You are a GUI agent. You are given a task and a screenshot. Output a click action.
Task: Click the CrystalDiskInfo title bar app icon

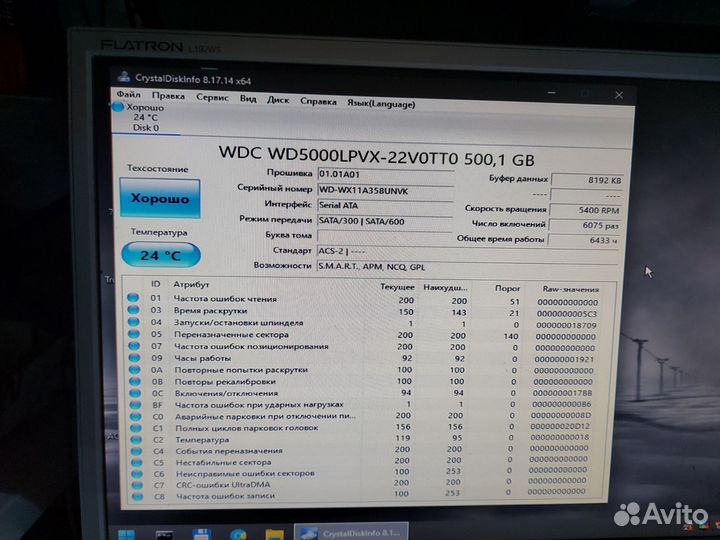(x=124, y=76)
